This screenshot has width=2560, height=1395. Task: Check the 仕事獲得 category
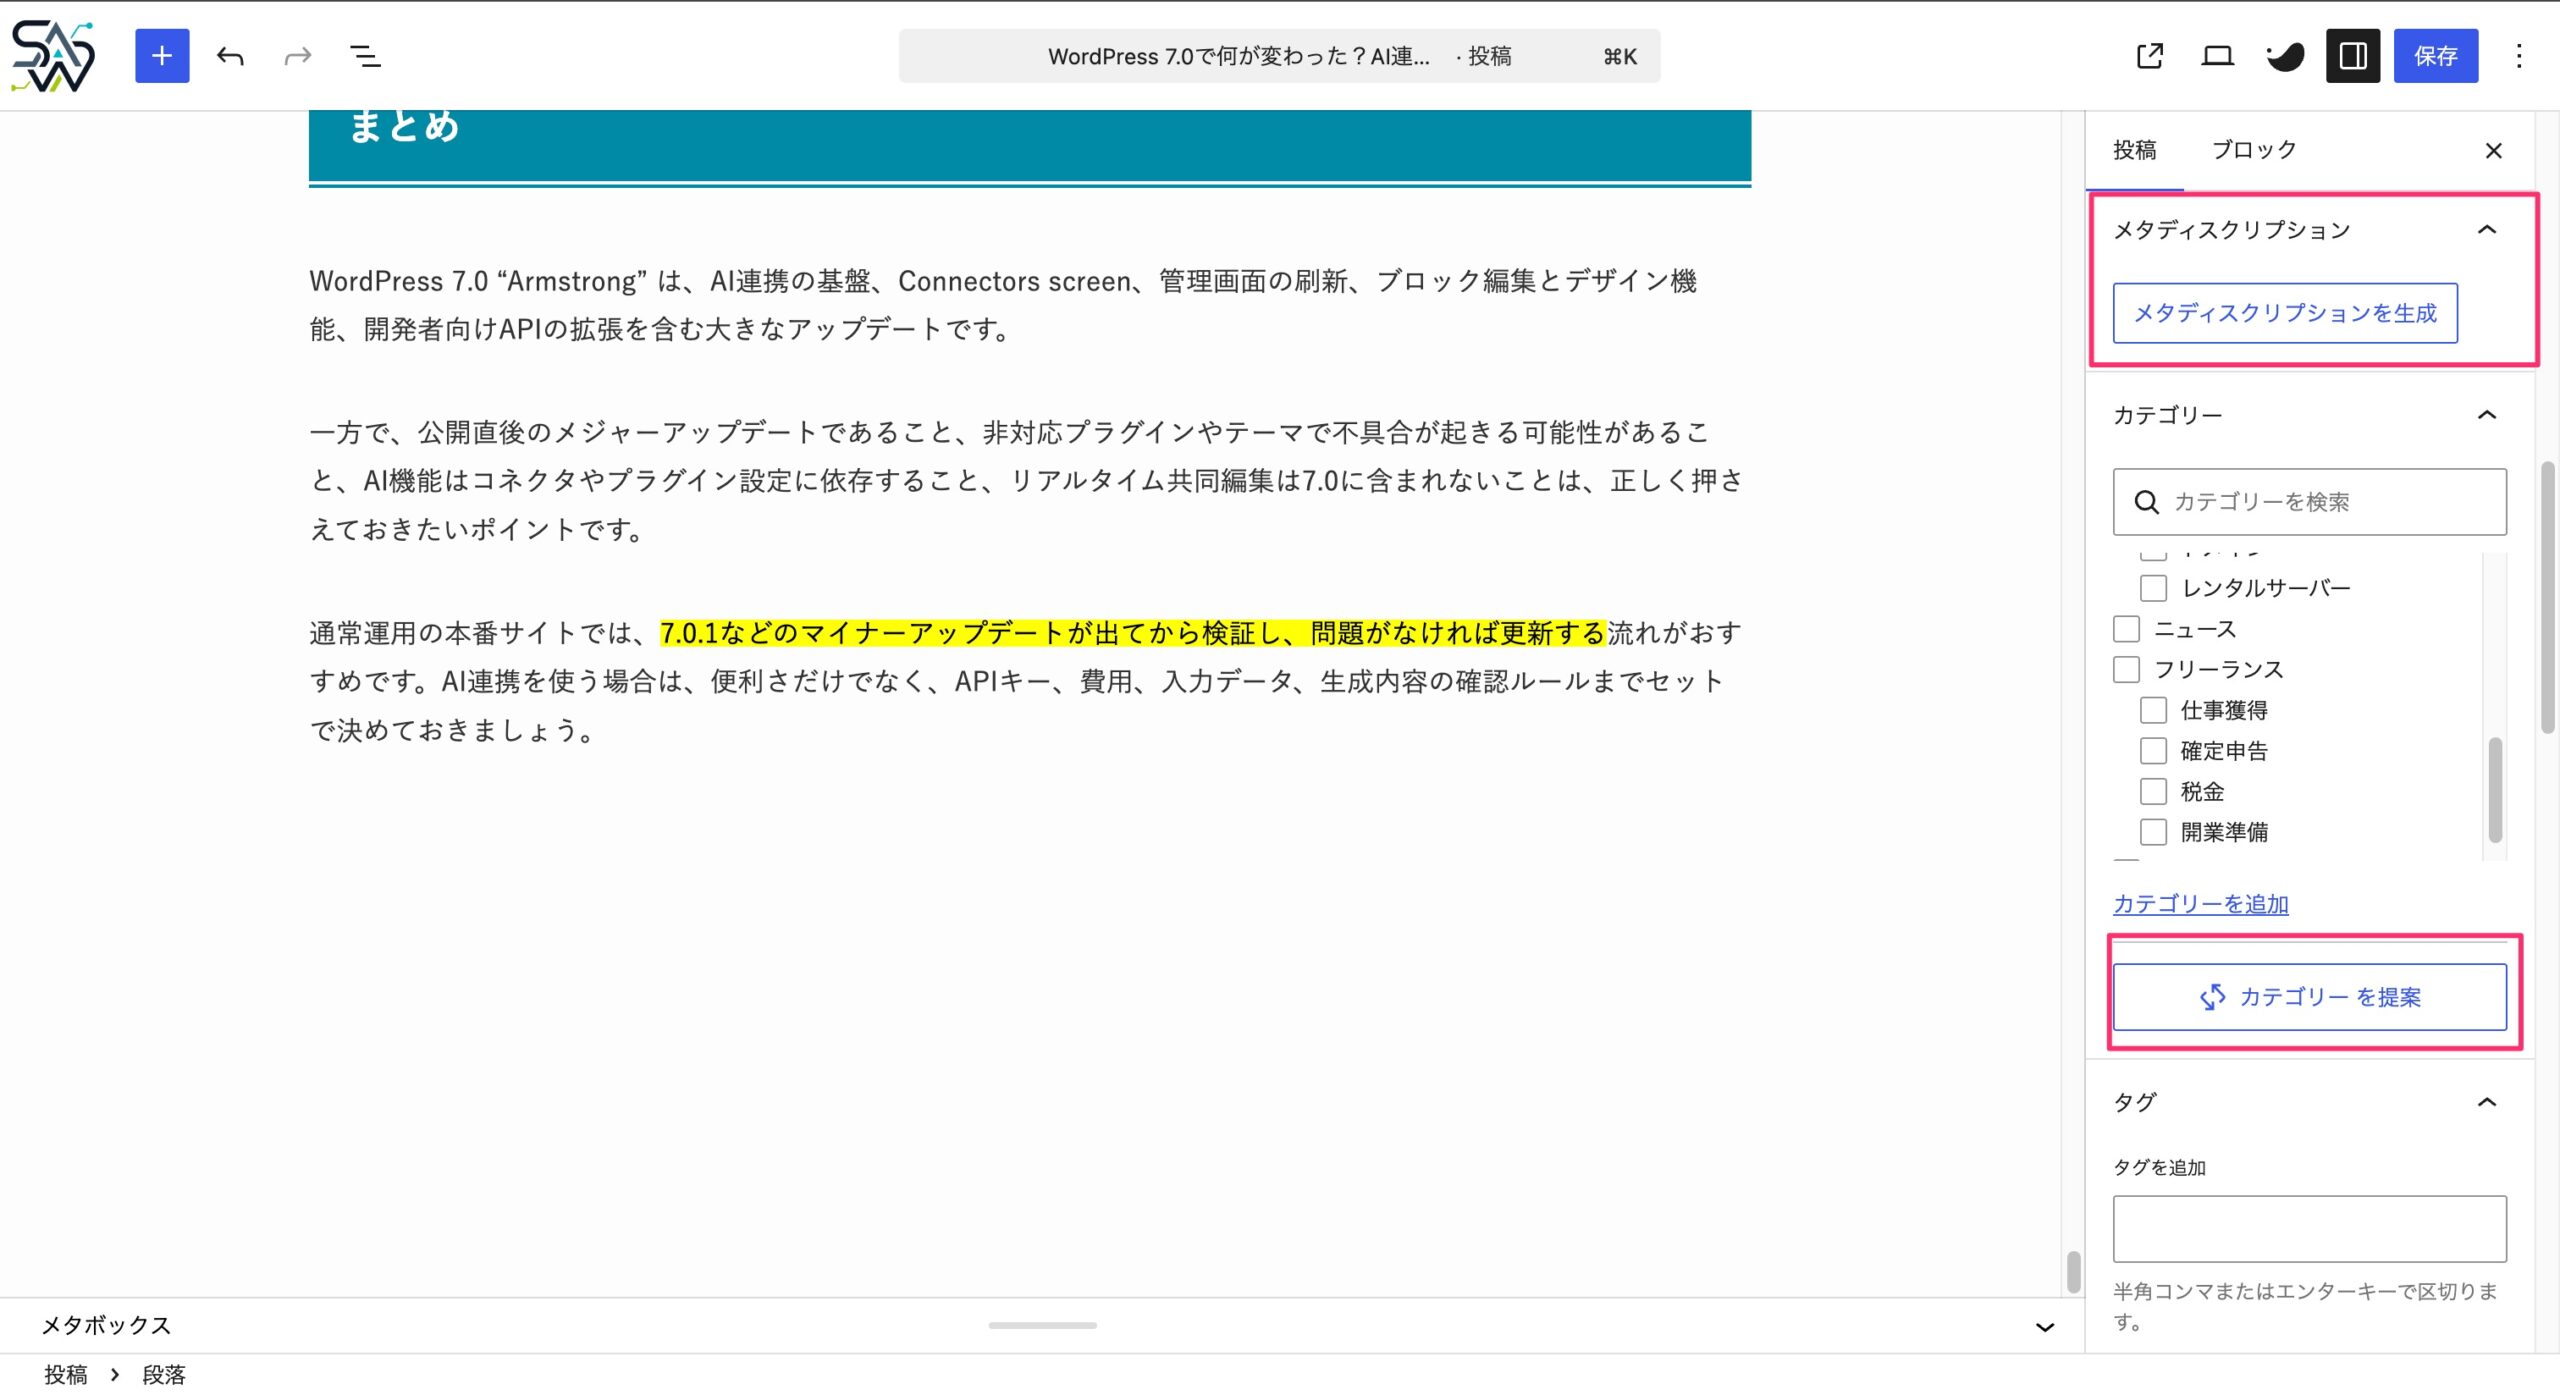point(2153,710)
